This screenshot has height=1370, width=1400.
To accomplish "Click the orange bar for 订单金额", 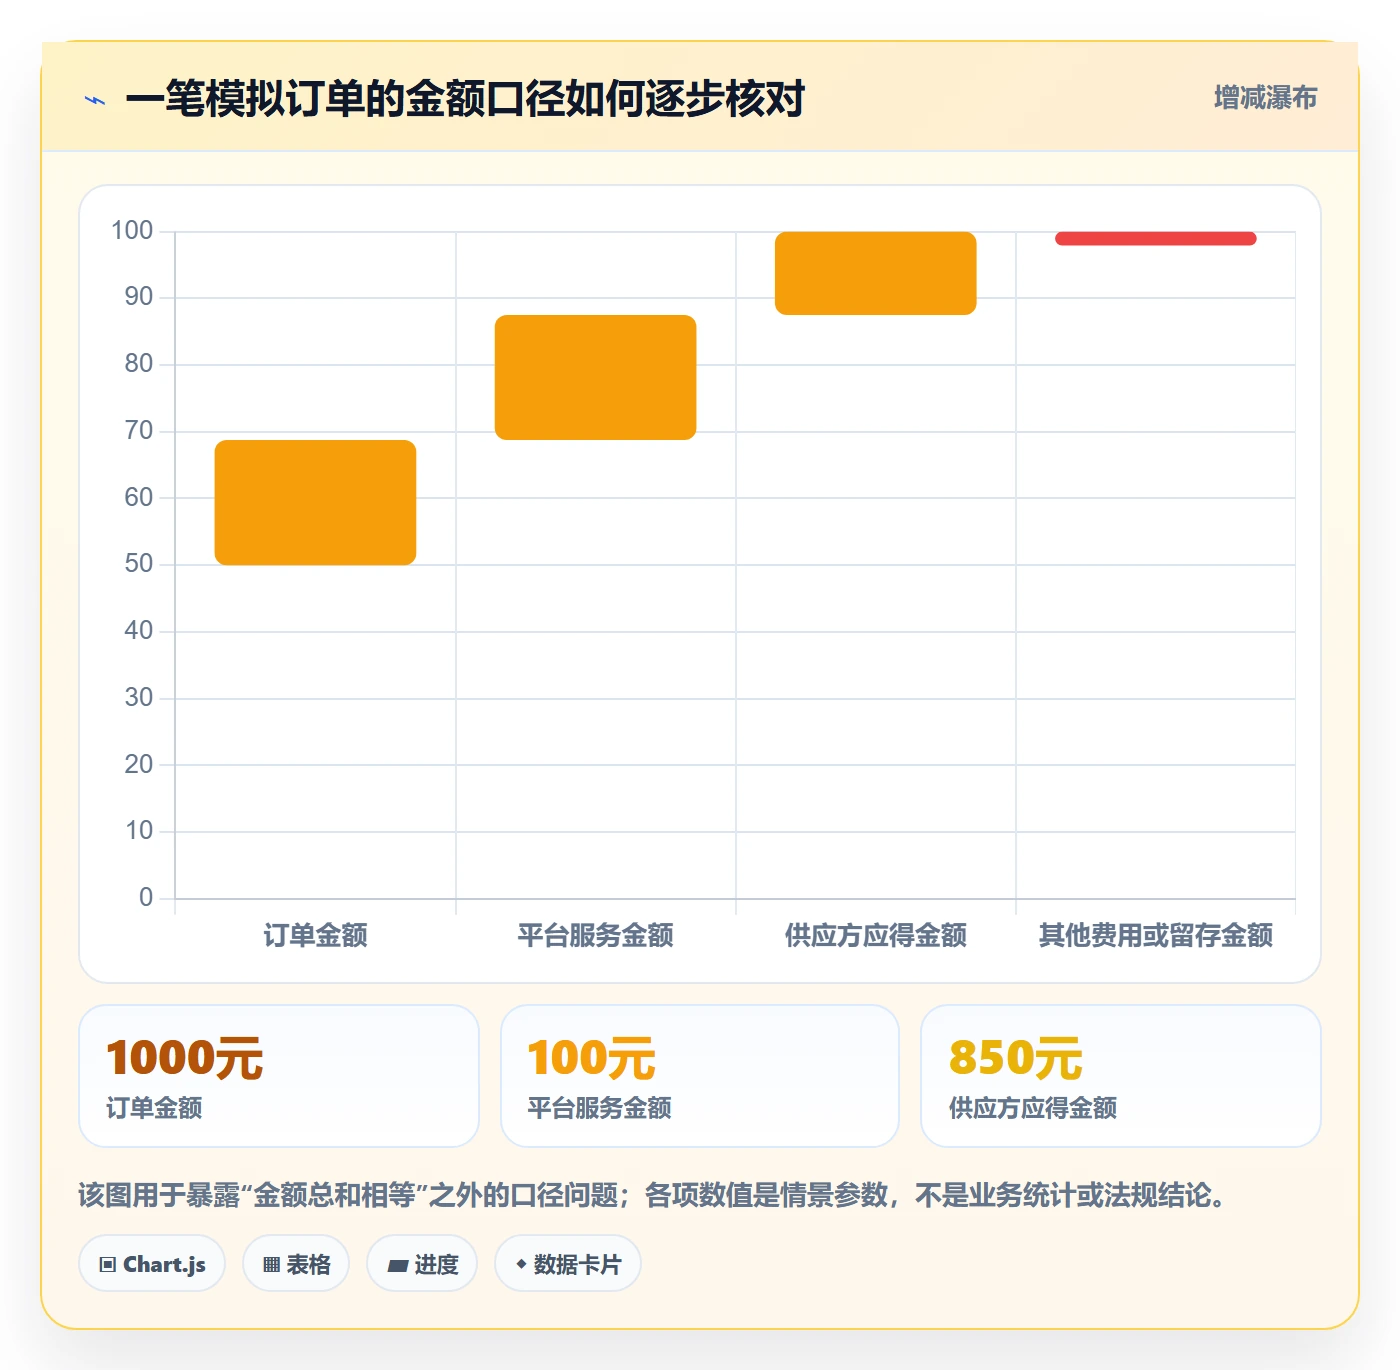I will (315, 502).
